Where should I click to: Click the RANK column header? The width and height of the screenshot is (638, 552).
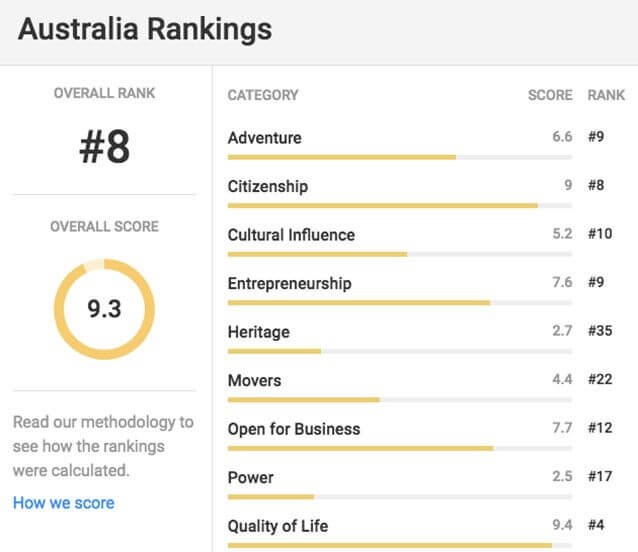point(606,95)
